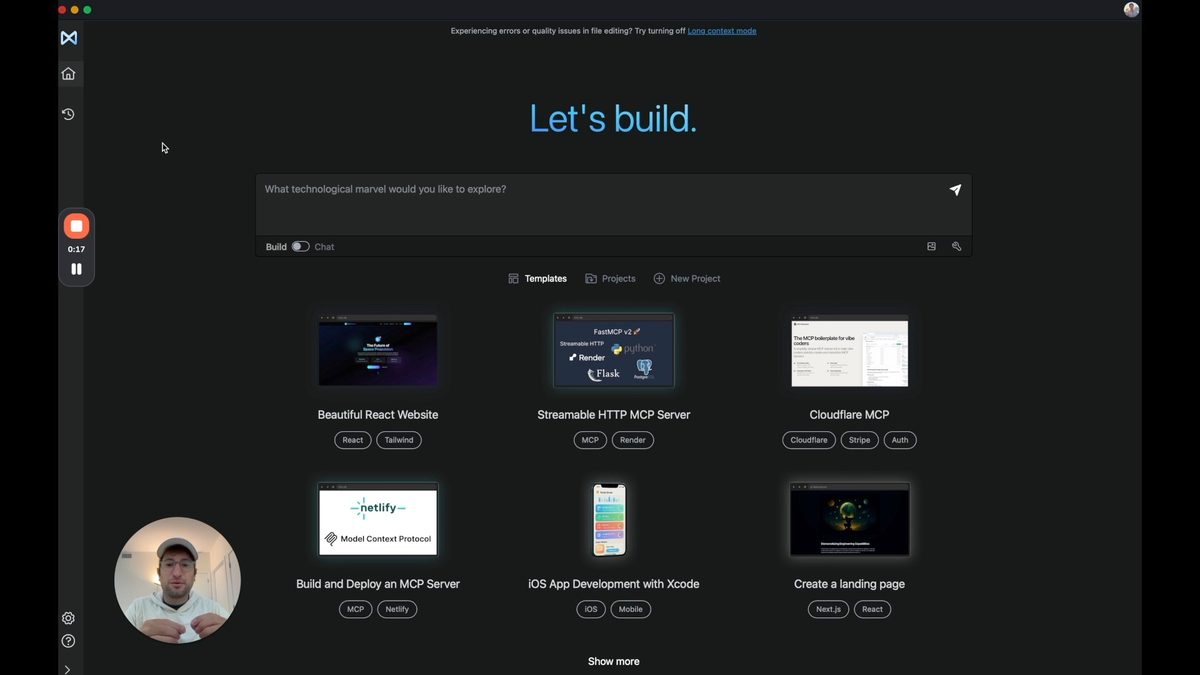
Task: Open the Long context mode link
Action: 722,31
